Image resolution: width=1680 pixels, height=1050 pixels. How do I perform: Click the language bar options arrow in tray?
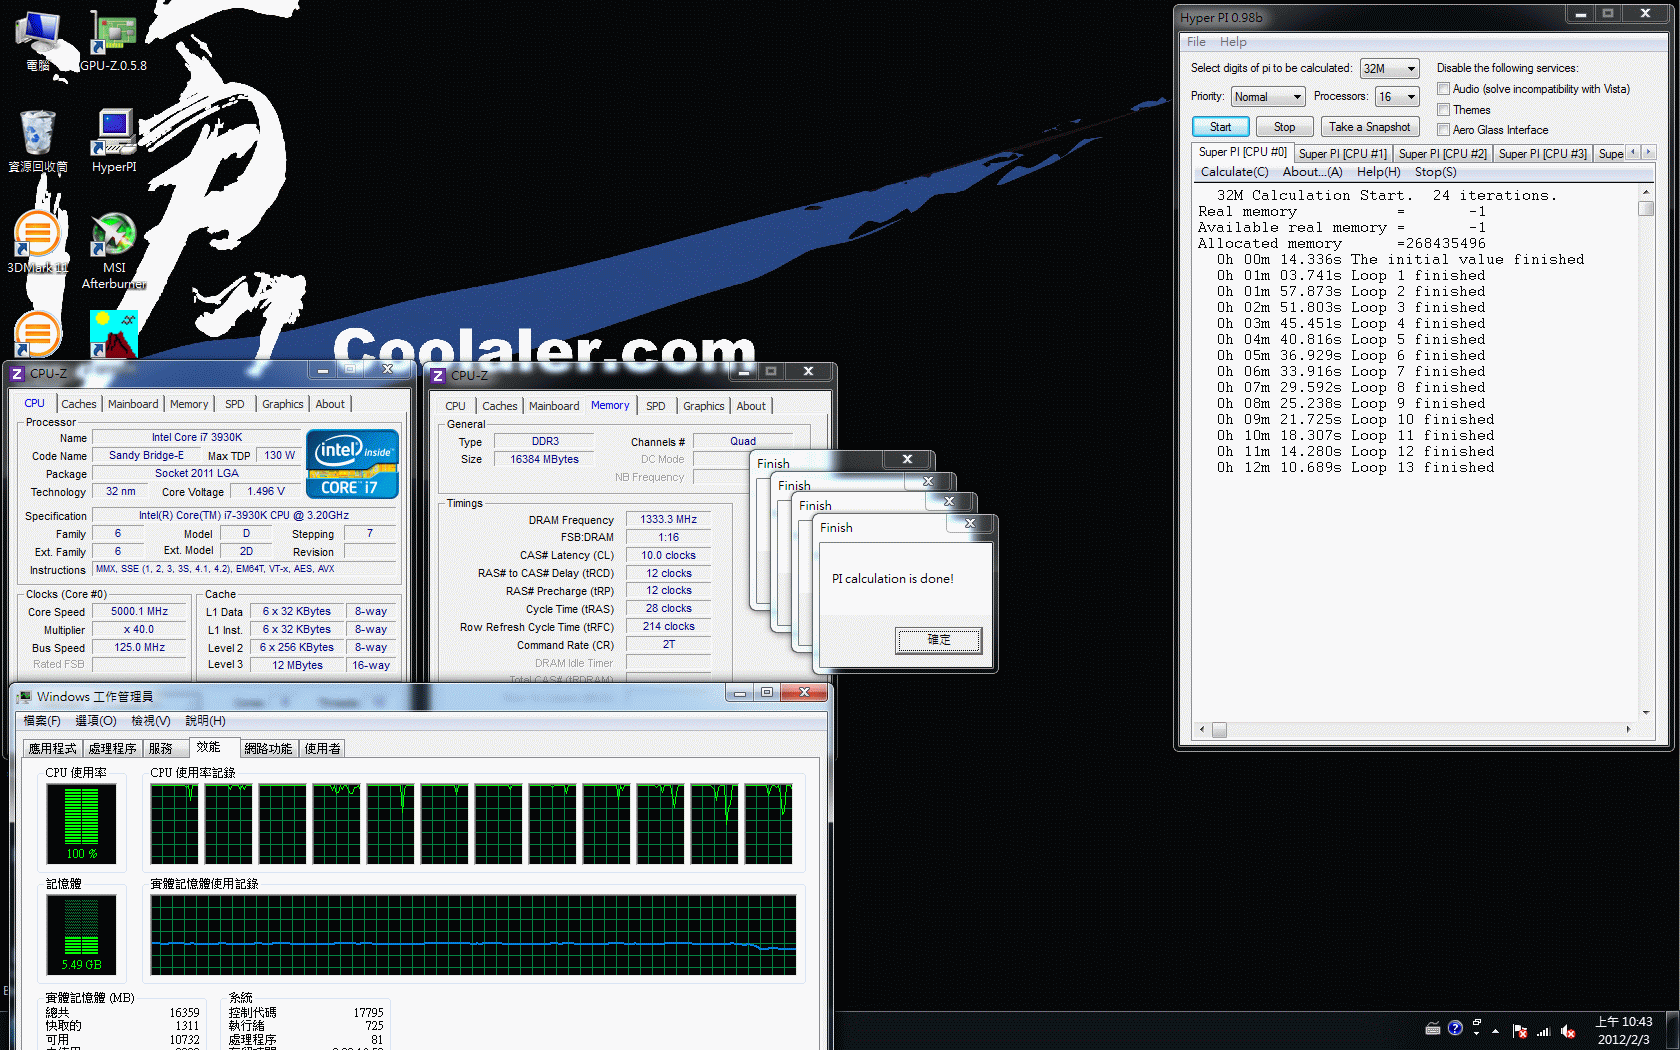[x=1477, y=1034]
